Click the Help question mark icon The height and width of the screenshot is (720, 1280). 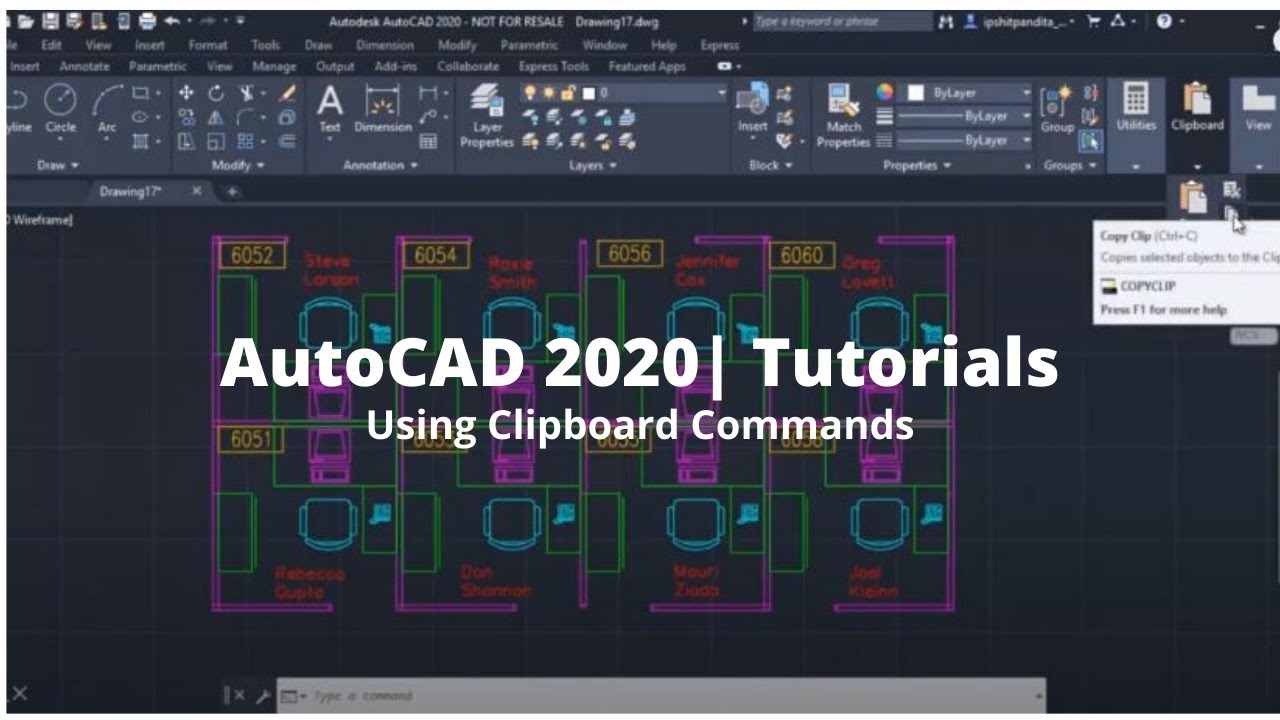(1164, 21)
